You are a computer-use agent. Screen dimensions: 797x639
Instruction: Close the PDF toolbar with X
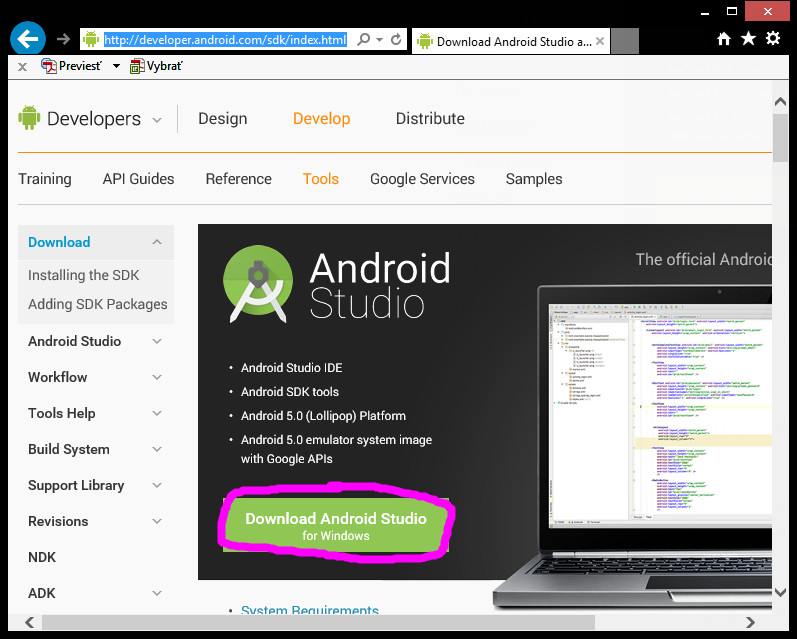coord(22,67)
